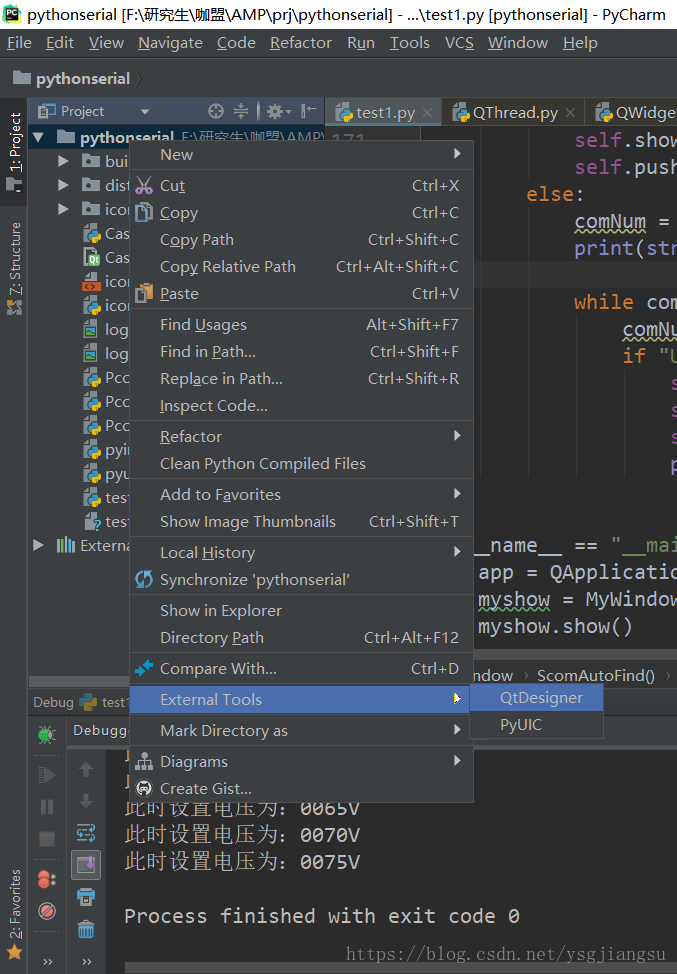The width and height of the screenshot is (677, 974).
Task: Expand the bui folder in project tree
Action: 63,162
